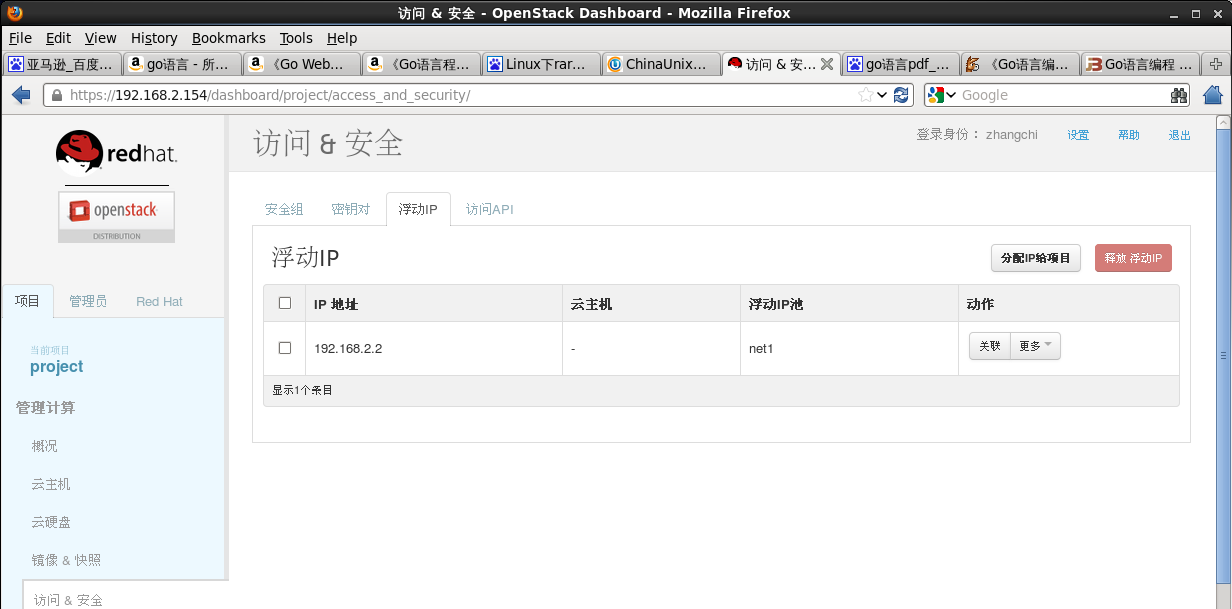Screen dimensions: 1232x609
Task: Open the 更多 actions dropdown
Action: pos(1035,346)
